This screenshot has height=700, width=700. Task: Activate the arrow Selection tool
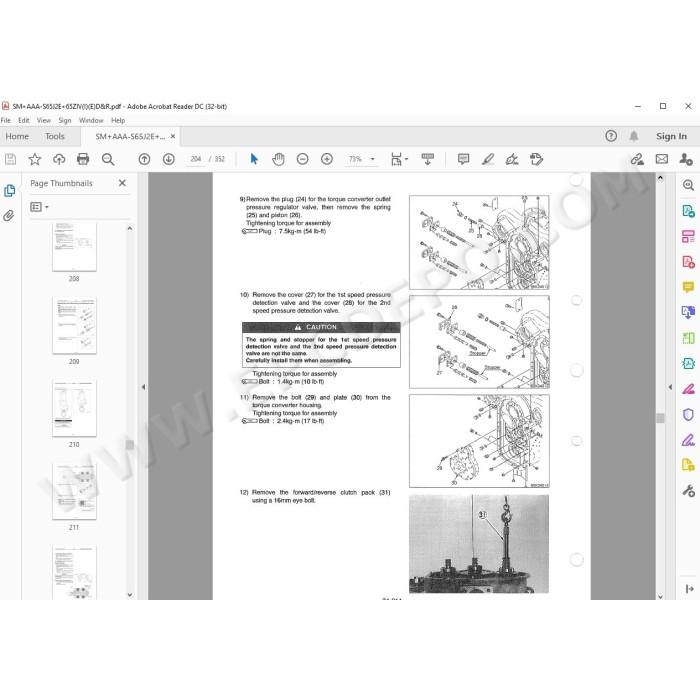pos(254,159)
